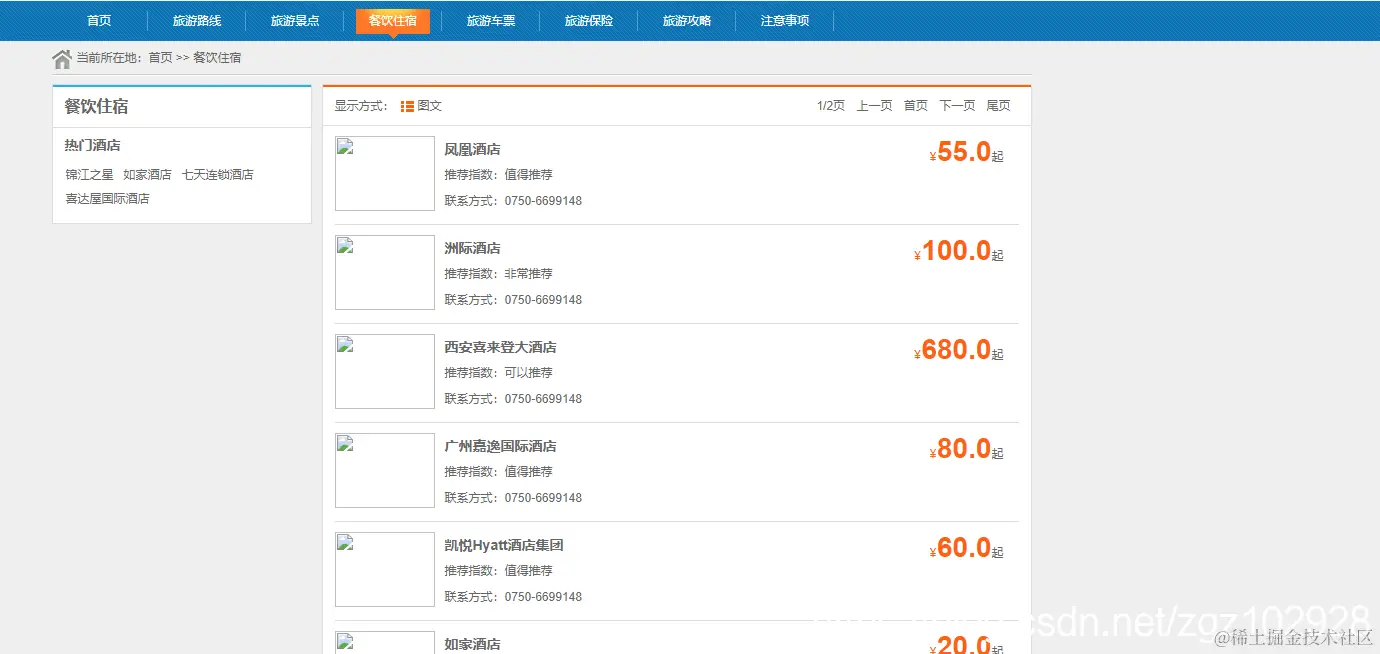Select the highlighted 餐饮住宿 tab
The width and height of the screenshot is (1380, 654).
(x=393, y=21)
